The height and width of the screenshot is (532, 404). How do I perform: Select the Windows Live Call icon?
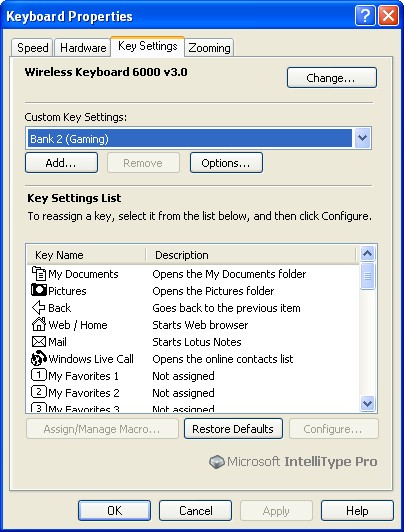click(39, 358)
